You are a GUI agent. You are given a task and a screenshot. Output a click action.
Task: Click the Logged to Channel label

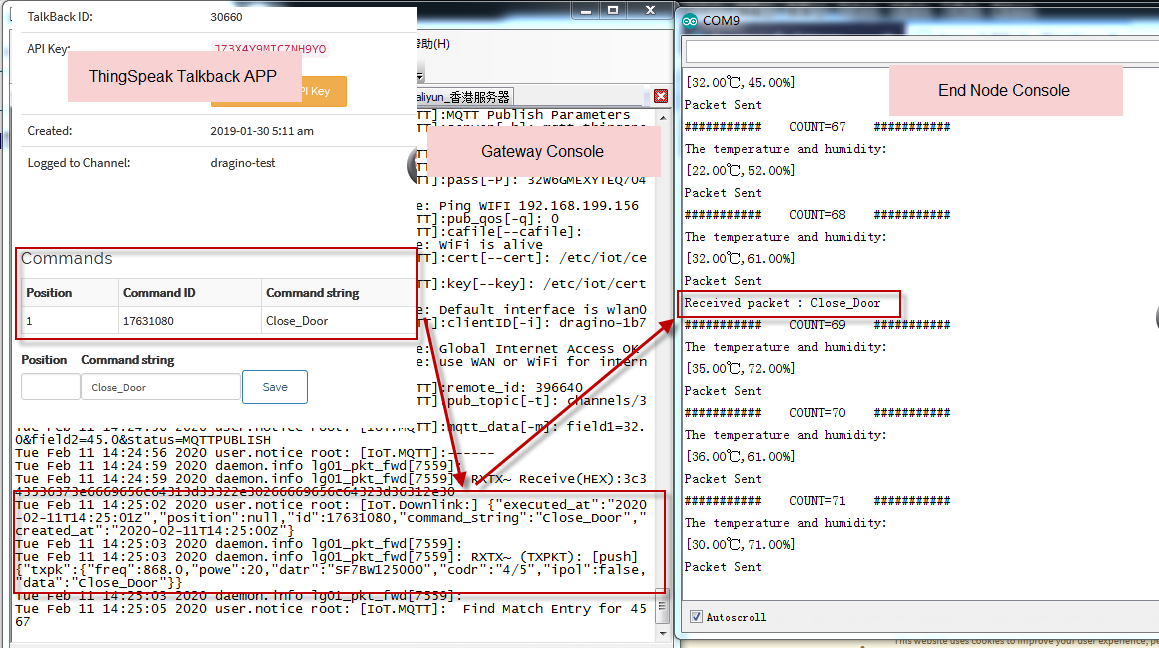[79, 163]
